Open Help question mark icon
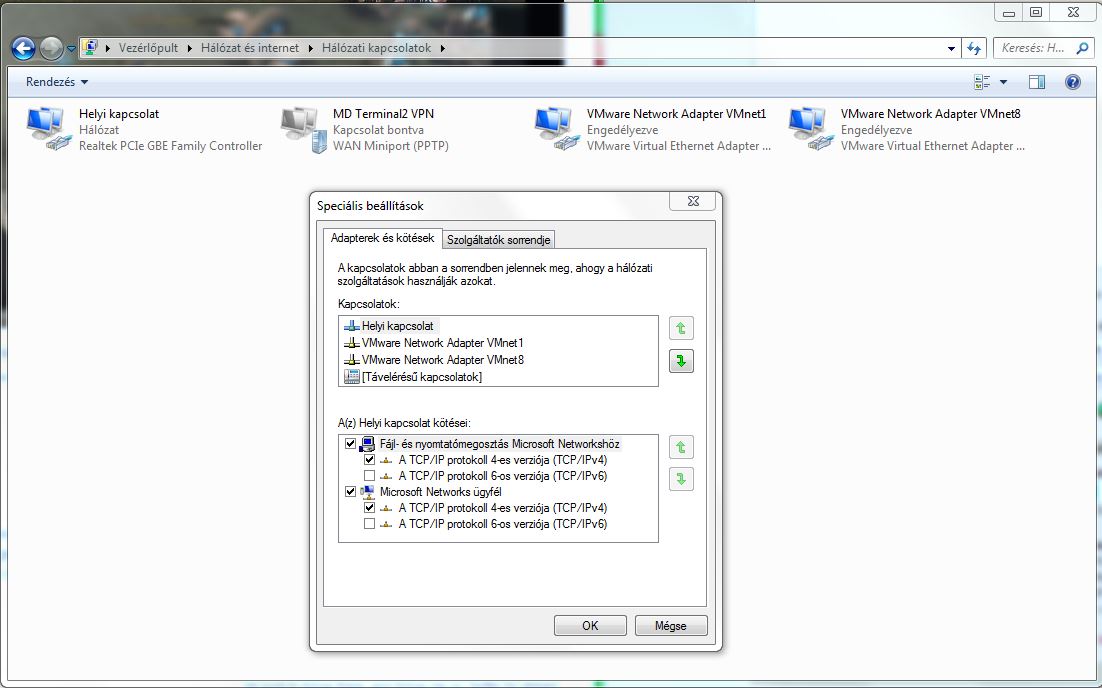The width and height of the screenshot is (1102, 688). click(1072, 82)
